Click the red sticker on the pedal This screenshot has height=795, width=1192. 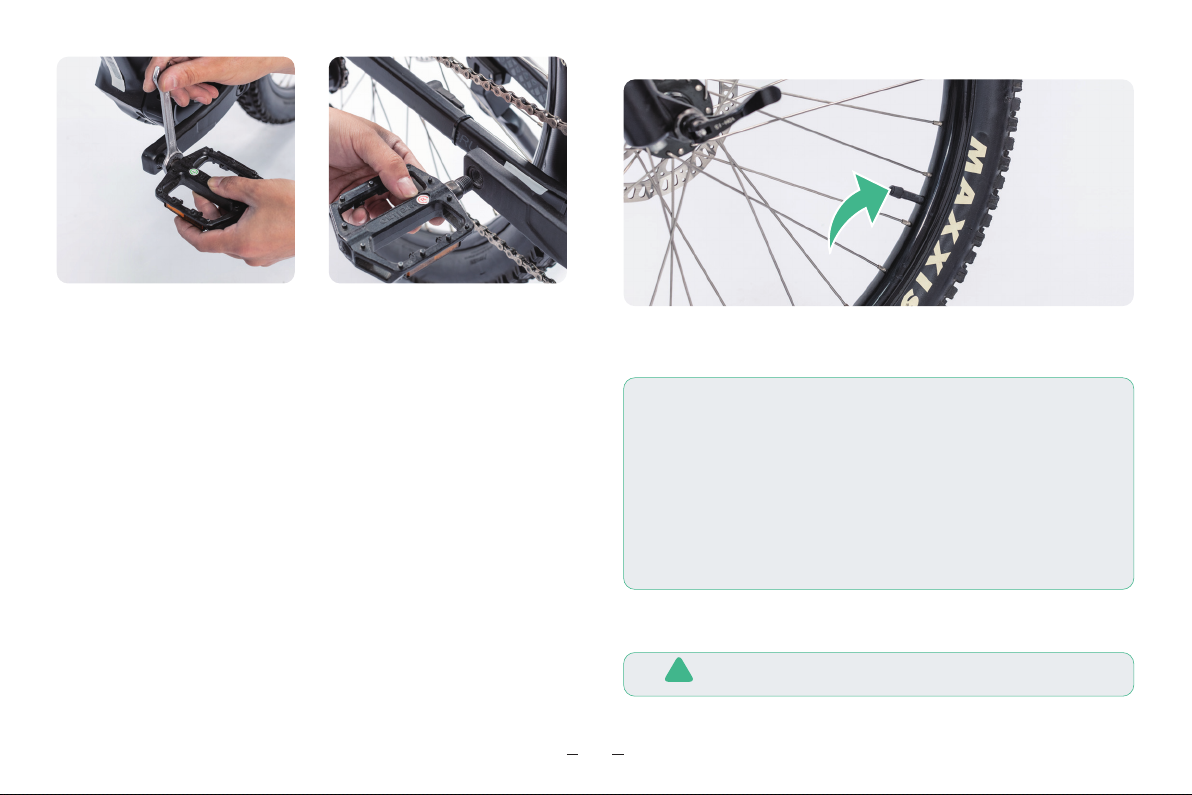[422, 200]
